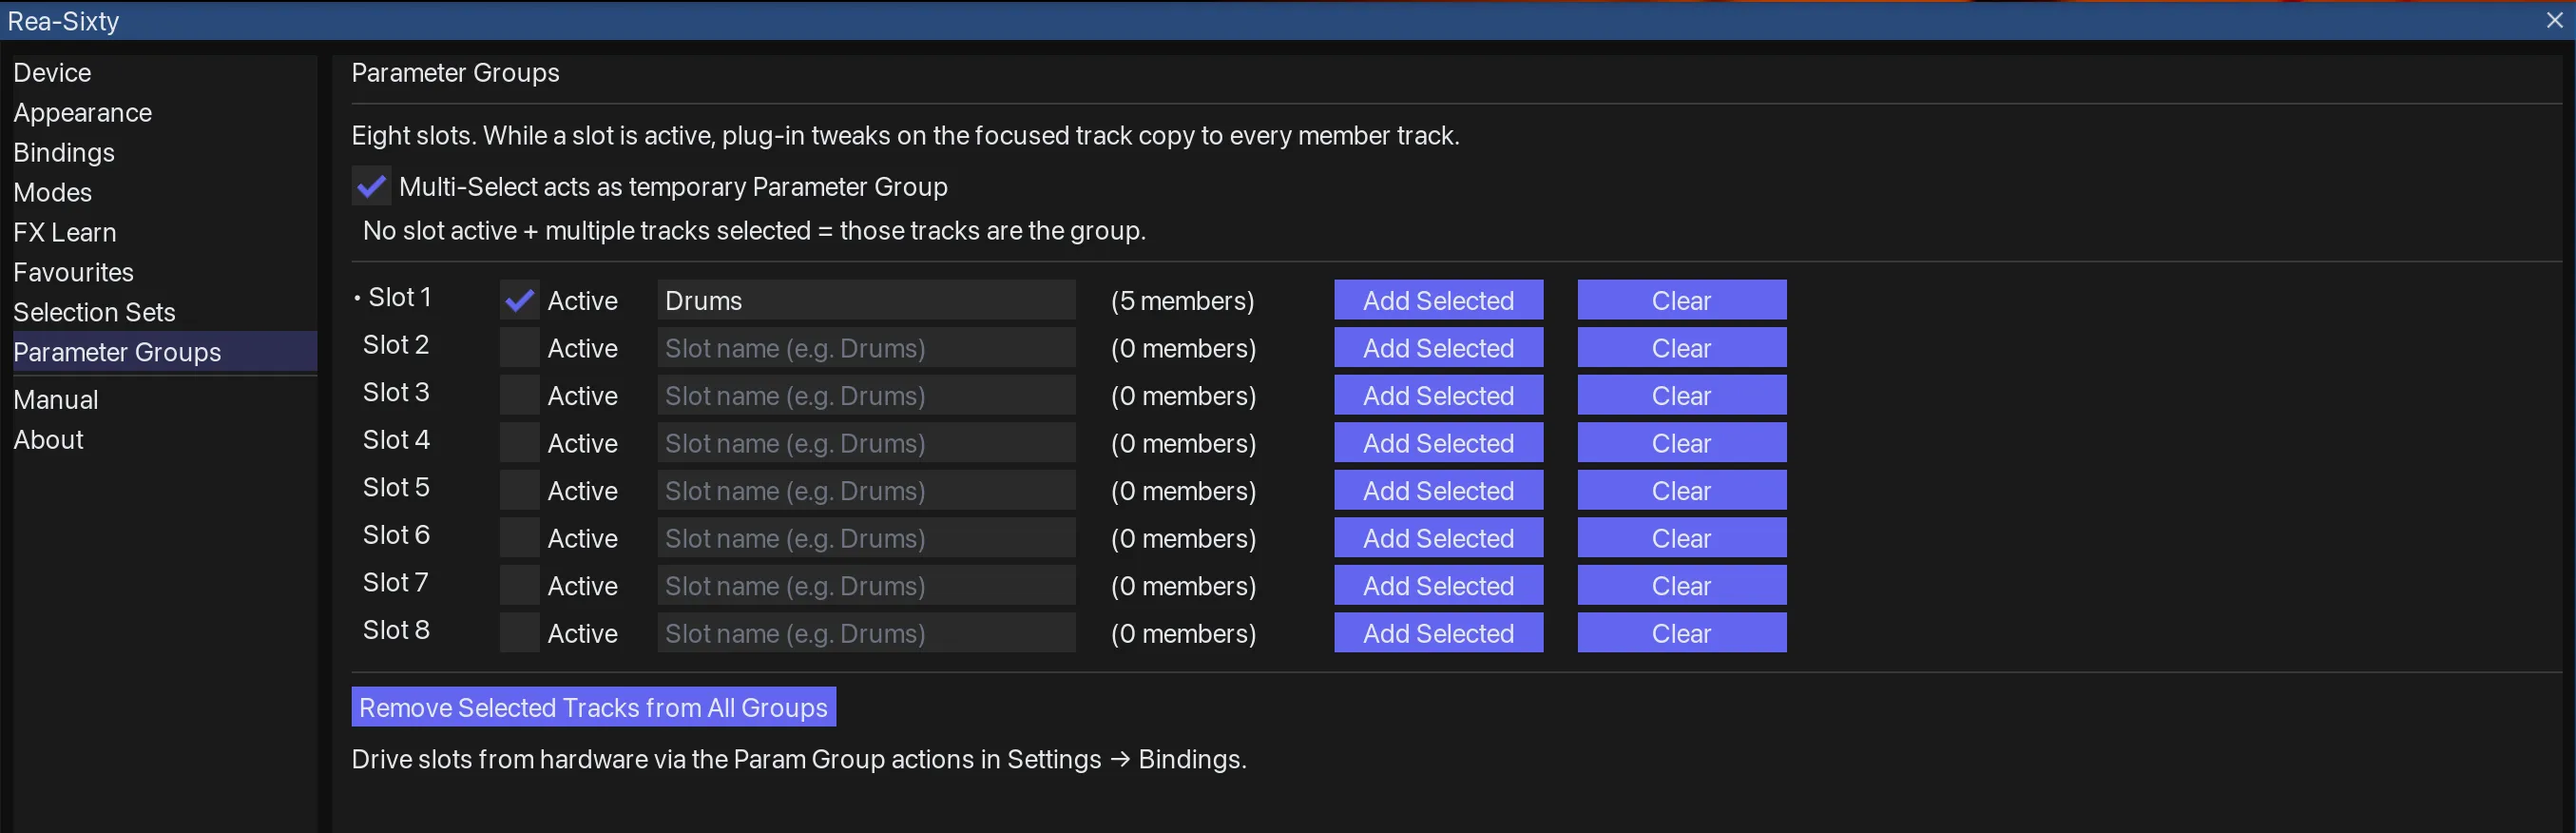This screenshot has height=833, width=2576.
Task: Add Selected tracks to Slot 3
Action: (x=1438, y=395)
